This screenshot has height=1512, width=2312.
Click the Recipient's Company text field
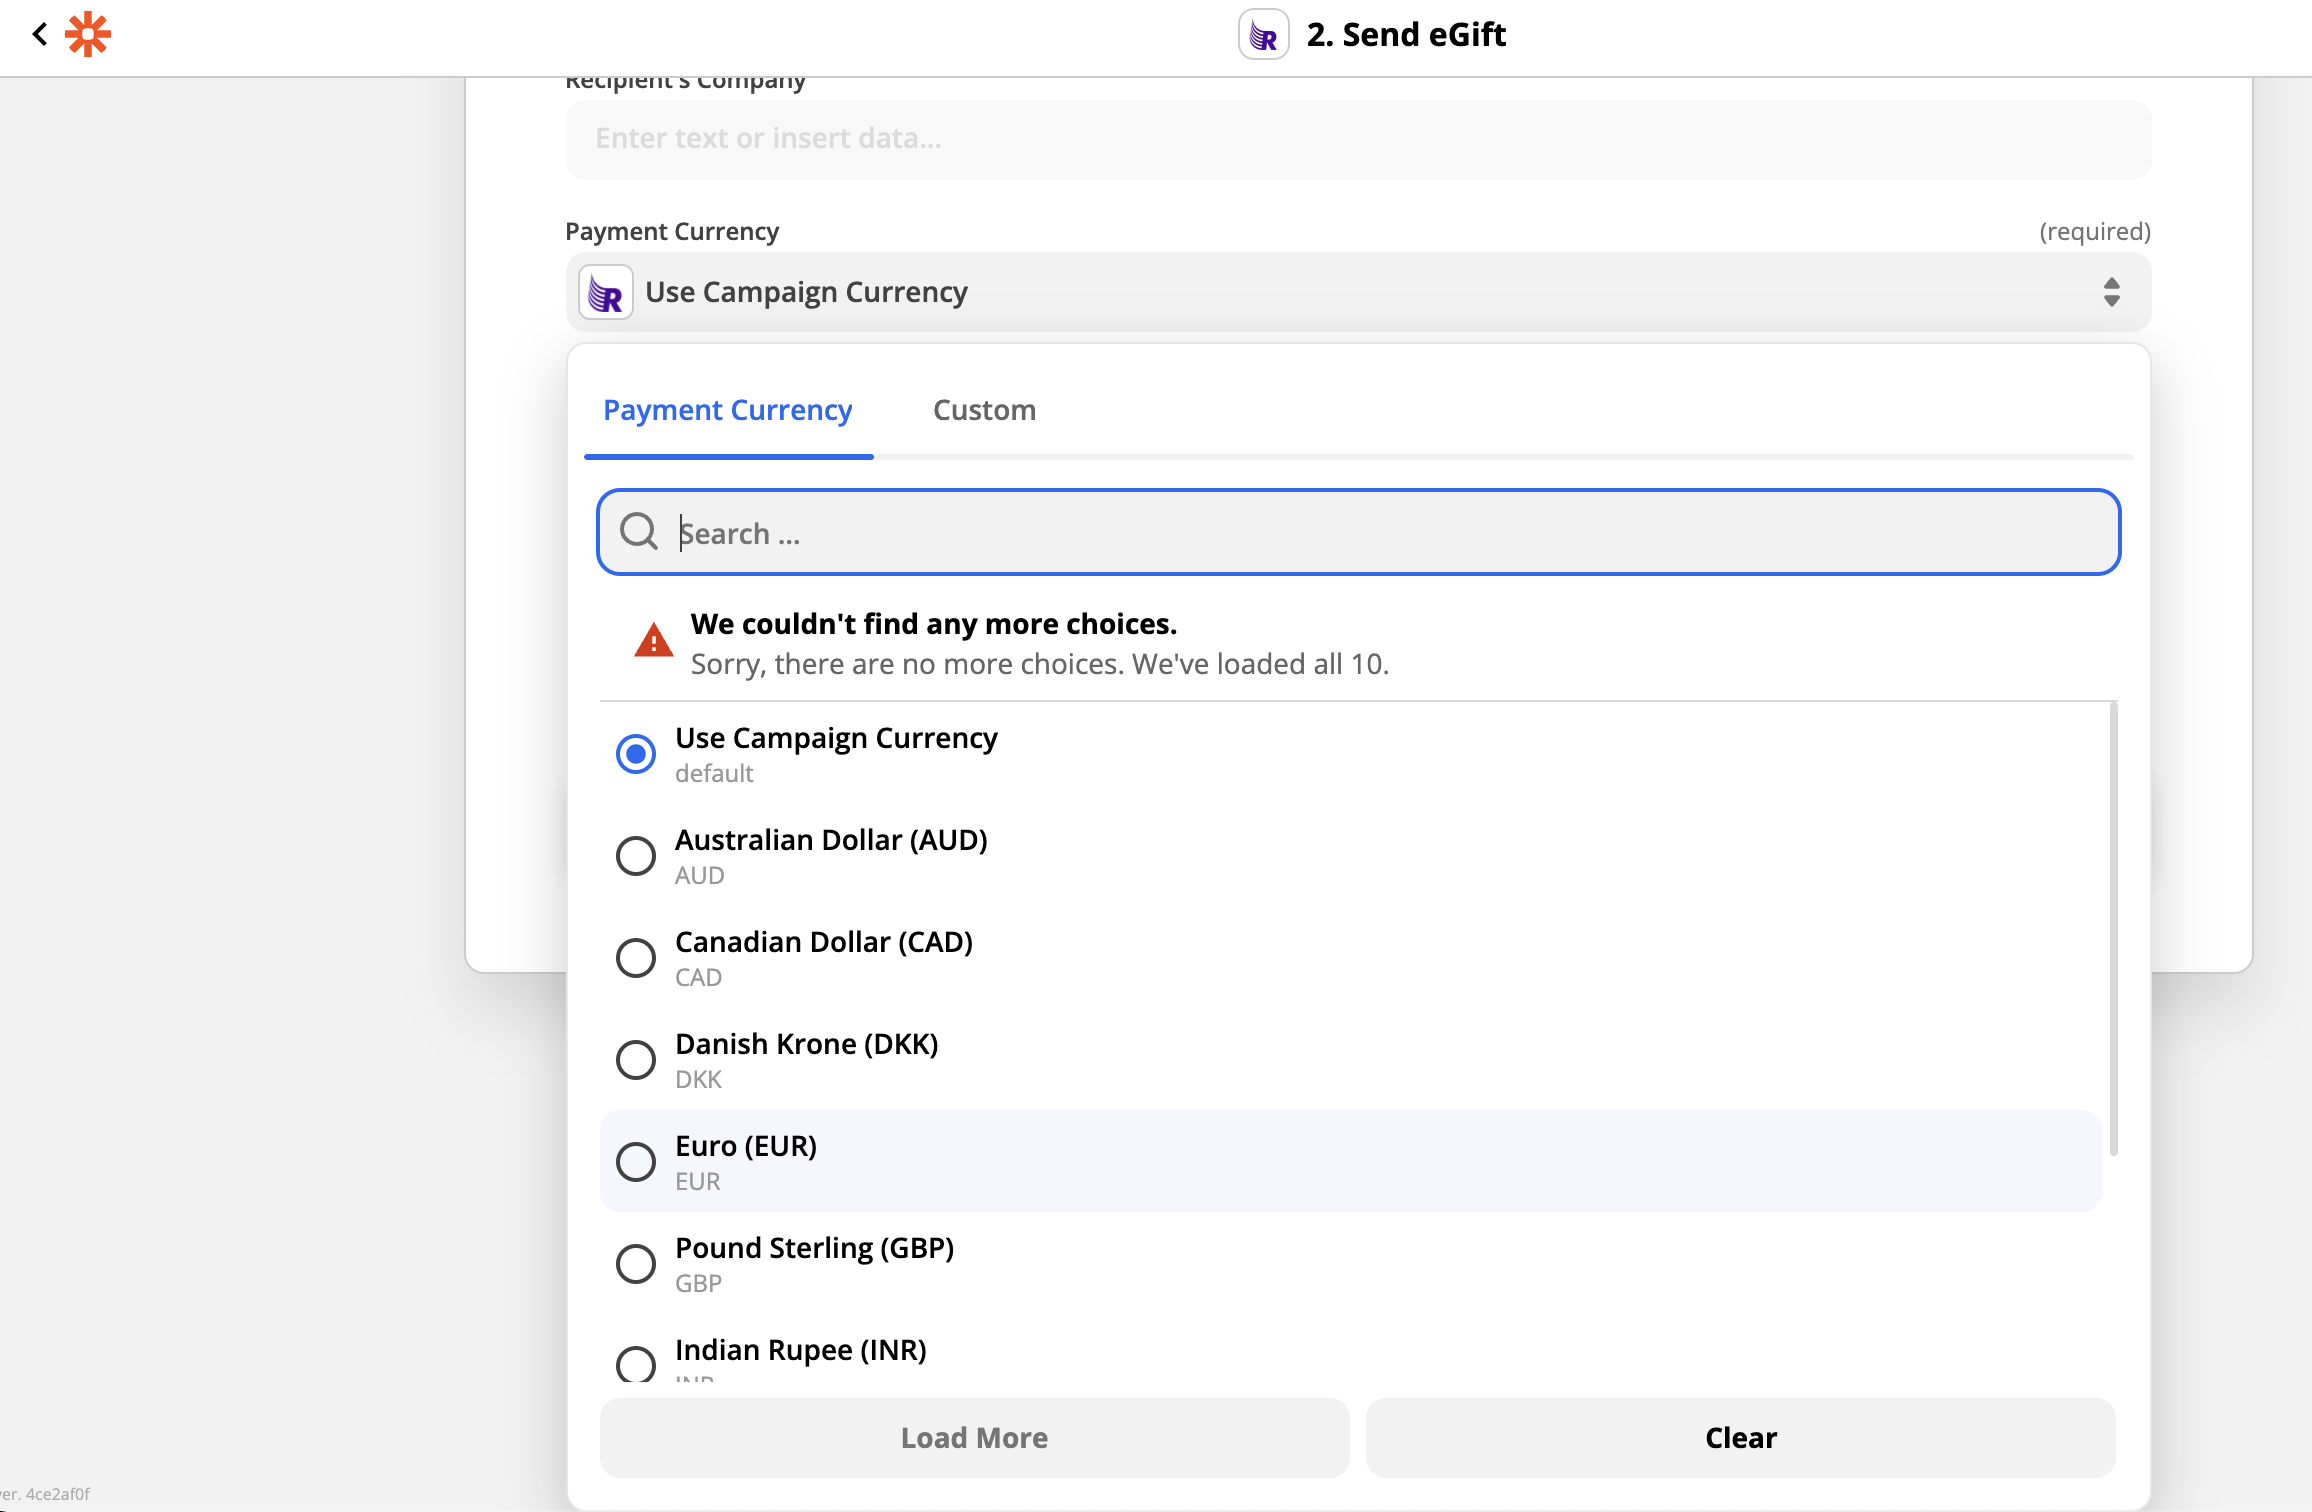[1358, 140]
